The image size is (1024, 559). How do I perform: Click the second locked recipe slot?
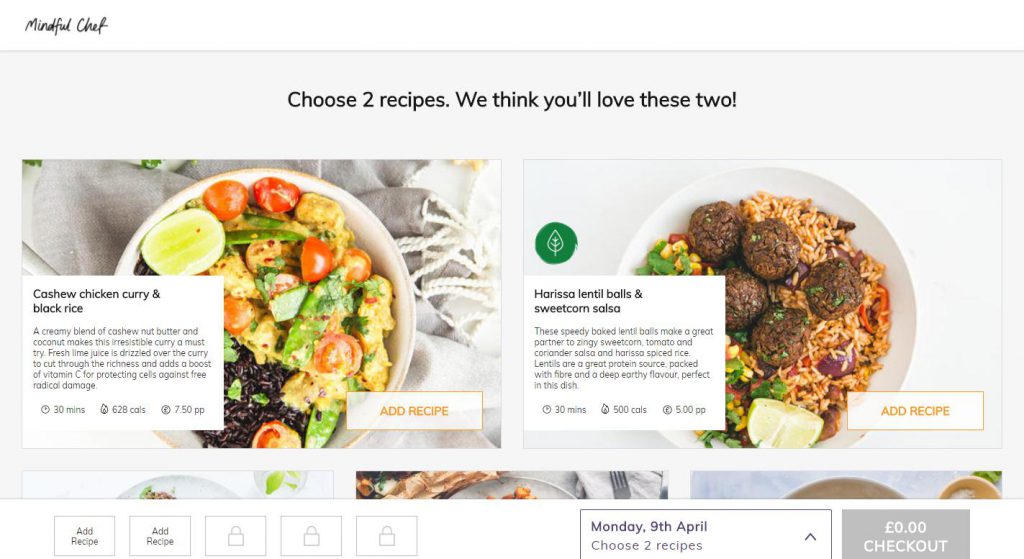coord(312,536)
